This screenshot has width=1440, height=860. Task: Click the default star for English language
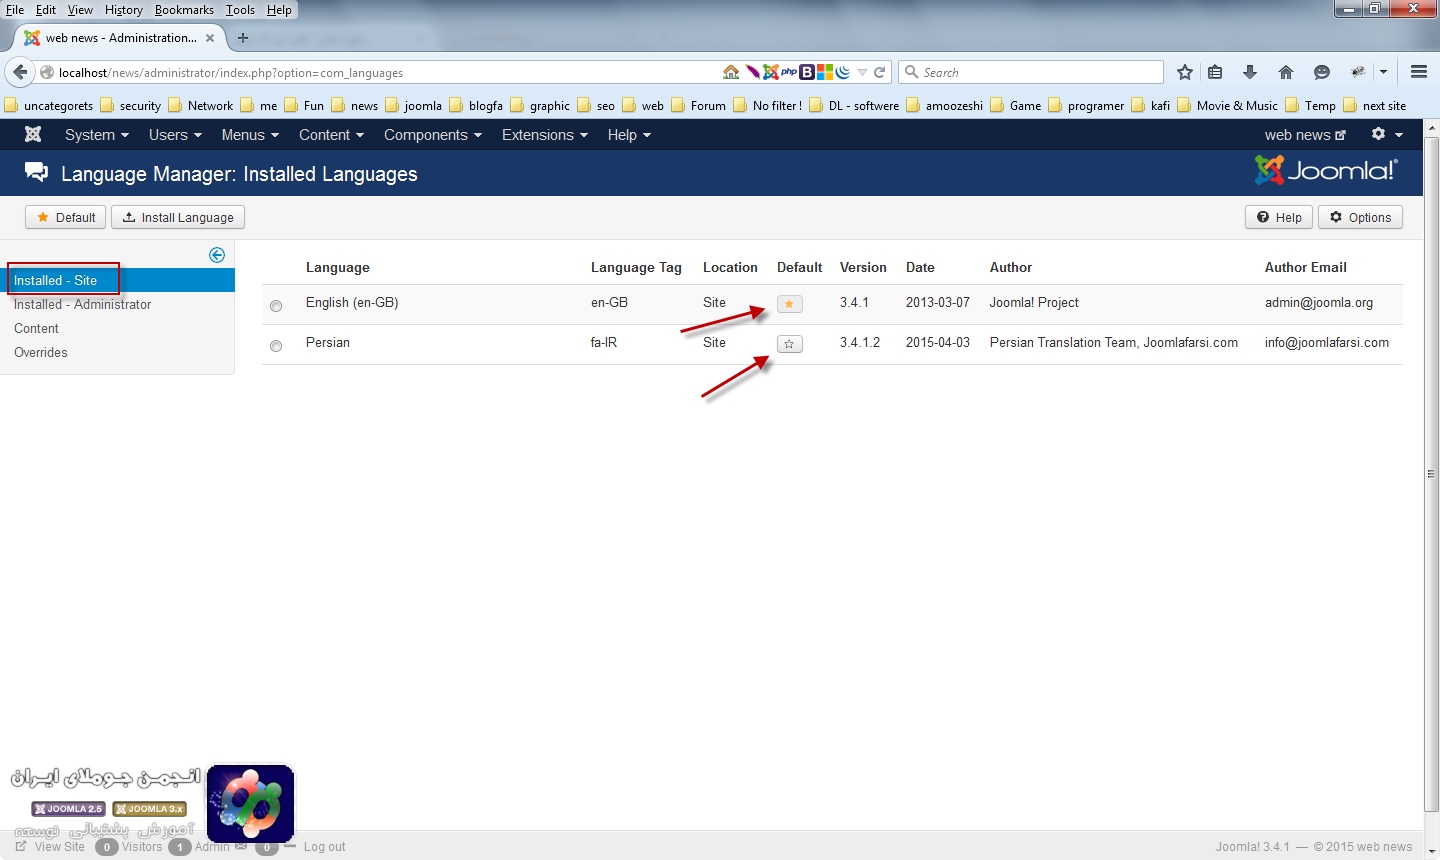click(789, 304)
